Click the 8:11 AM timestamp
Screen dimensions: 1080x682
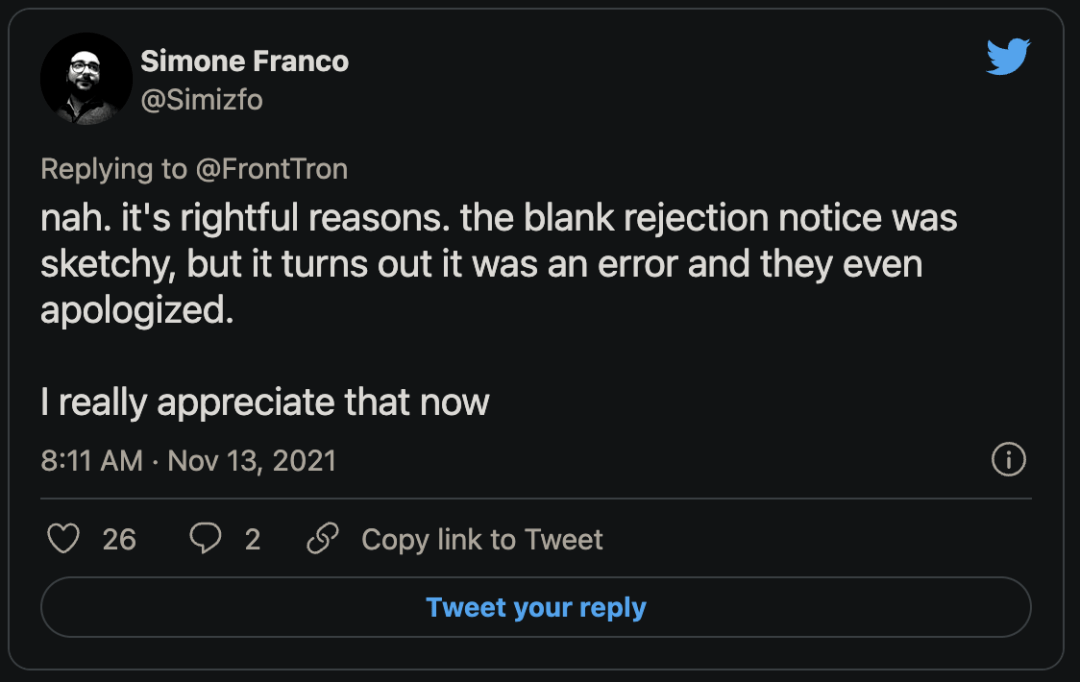point(92,461)
